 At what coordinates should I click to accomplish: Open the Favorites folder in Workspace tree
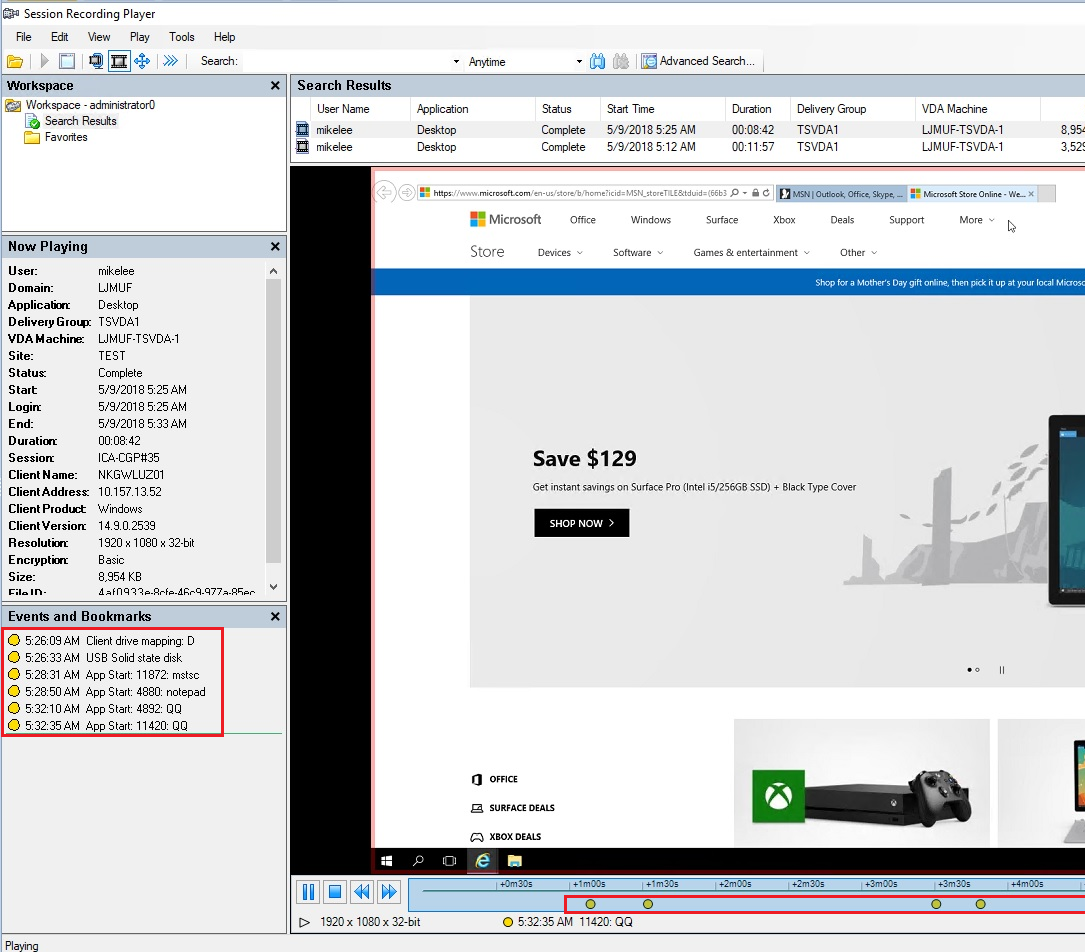click(x=66, y=137)
